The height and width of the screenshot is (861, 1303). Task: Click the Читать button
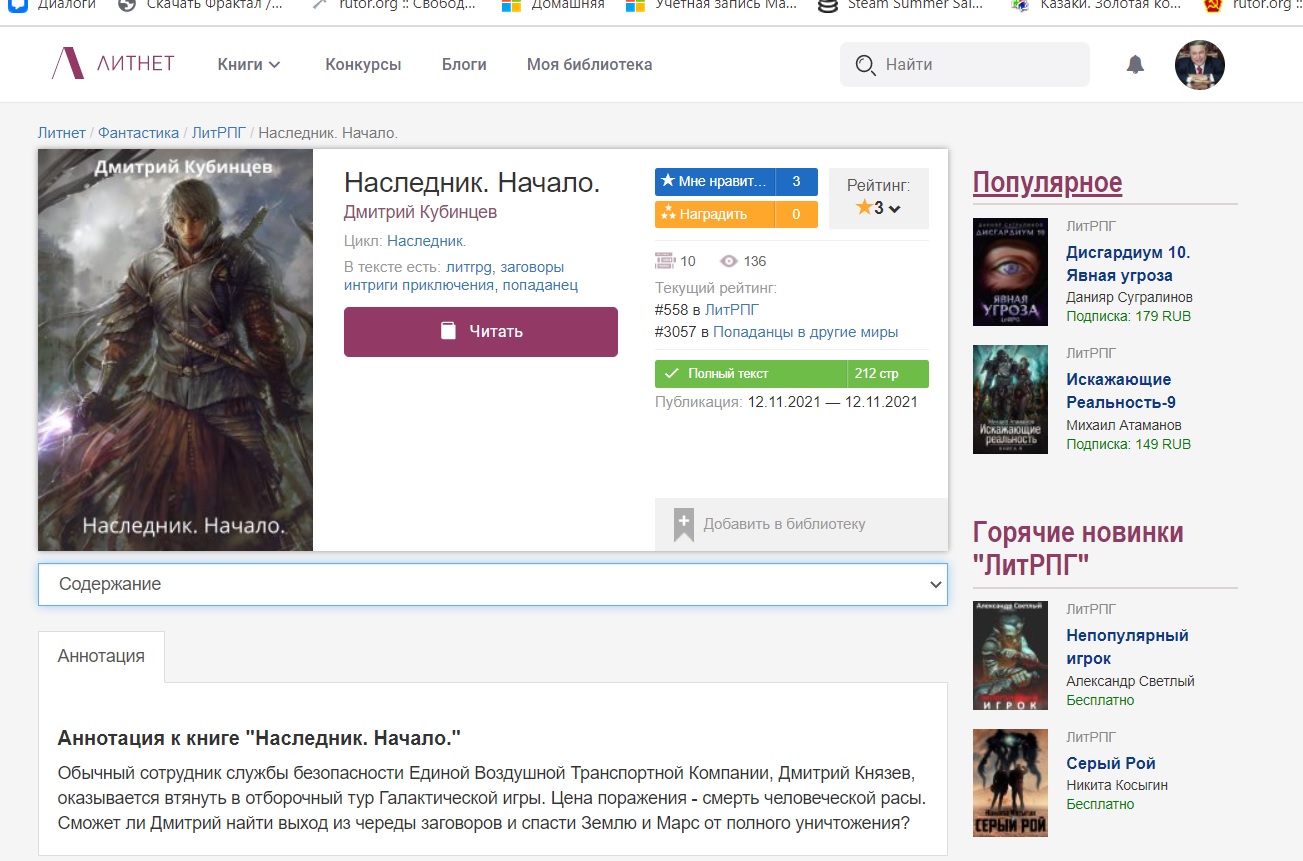[x=481, y=332]
